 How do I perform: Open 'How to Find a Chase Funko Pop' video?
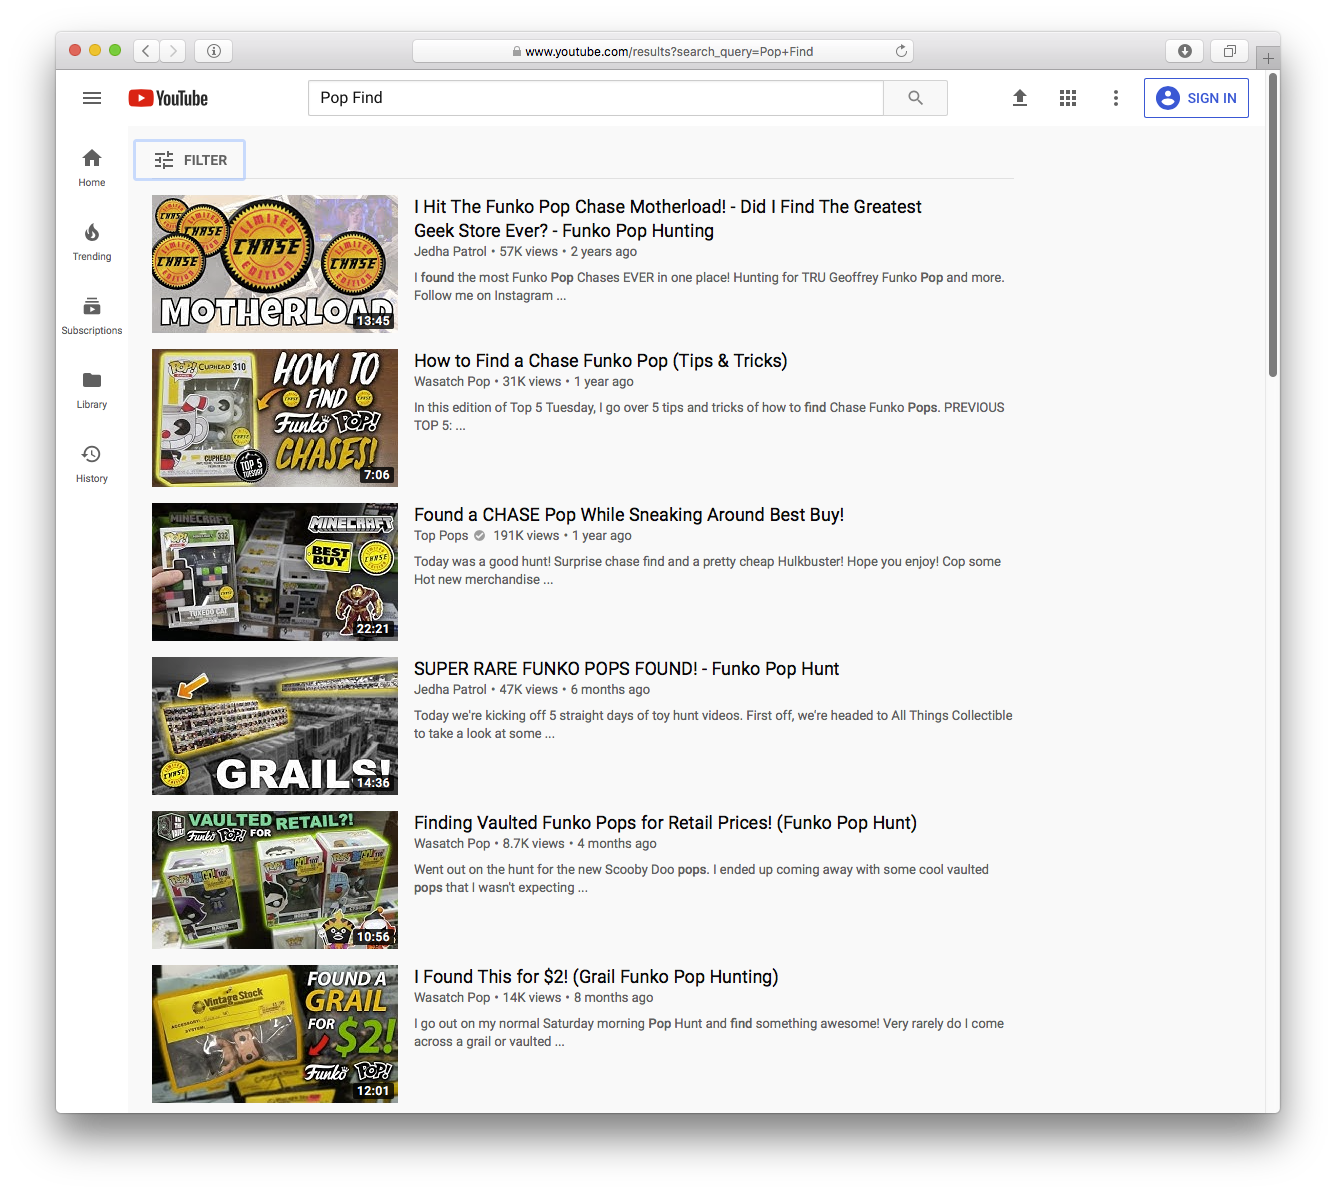click(600, 361)
